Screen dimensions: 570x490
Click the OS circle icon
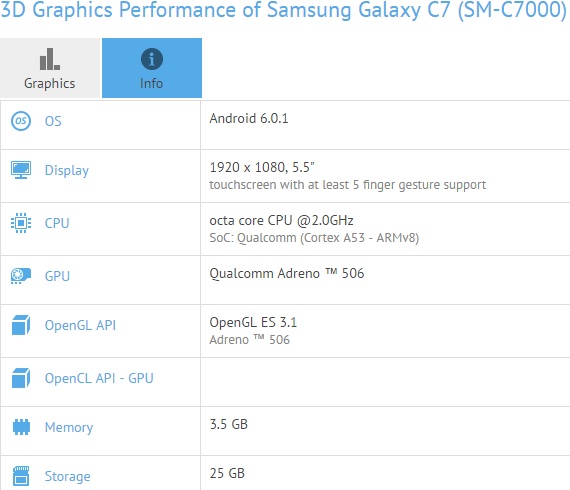pyautogui.click(x=21, y=121)
